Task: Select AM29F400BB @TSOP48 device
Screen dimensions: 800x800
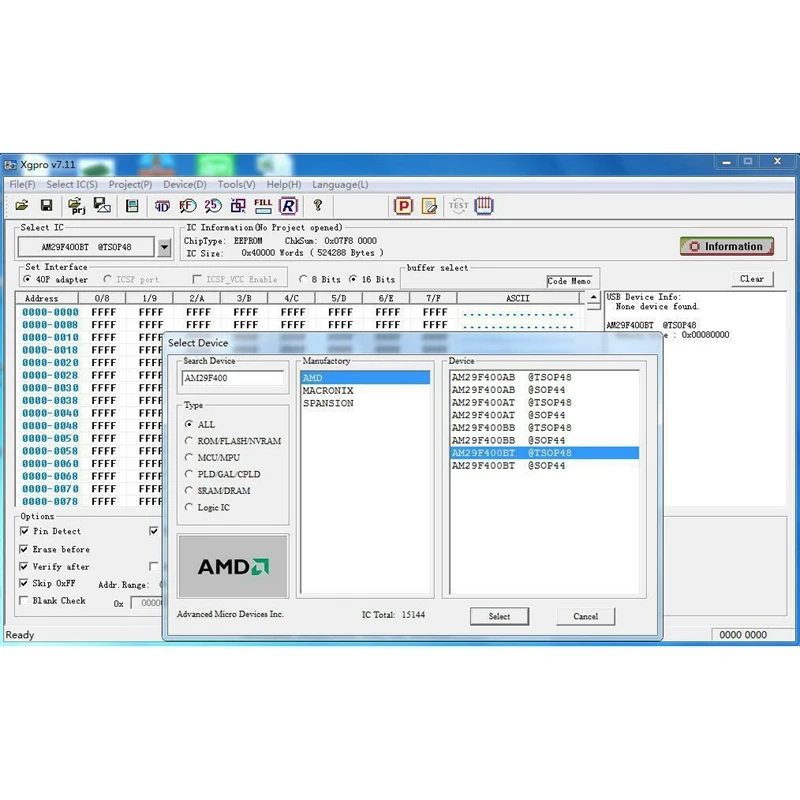Action: tap(544, 428)
